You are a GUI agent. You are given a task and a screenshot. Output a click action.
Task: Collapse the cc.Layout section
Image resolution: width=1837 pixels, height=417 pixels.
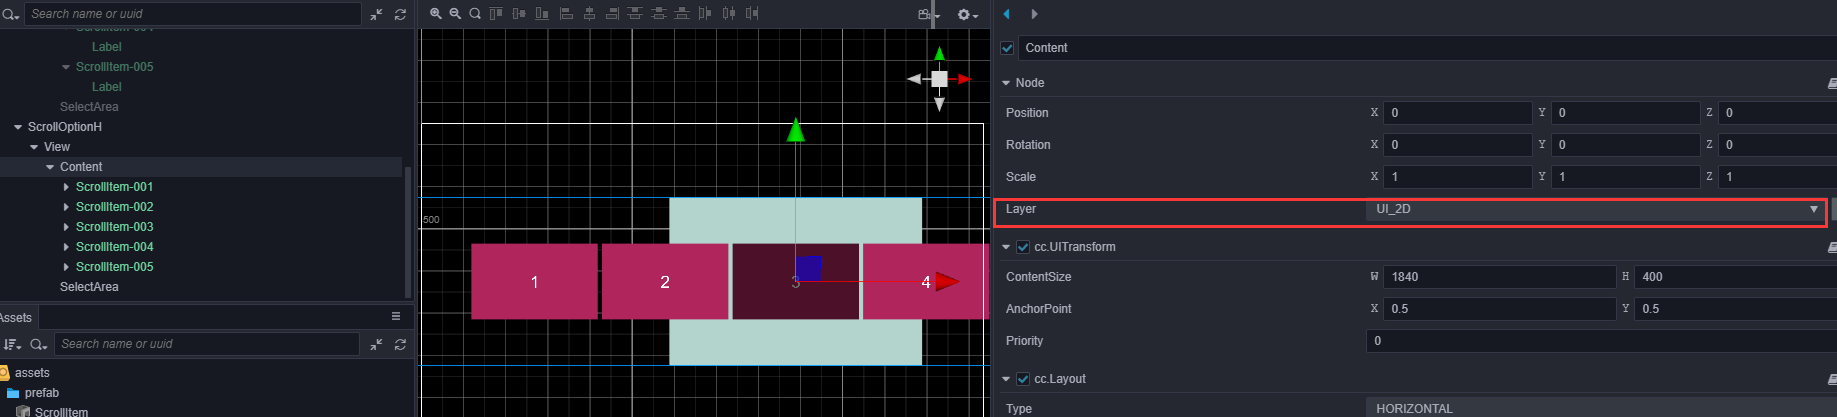1006,379
